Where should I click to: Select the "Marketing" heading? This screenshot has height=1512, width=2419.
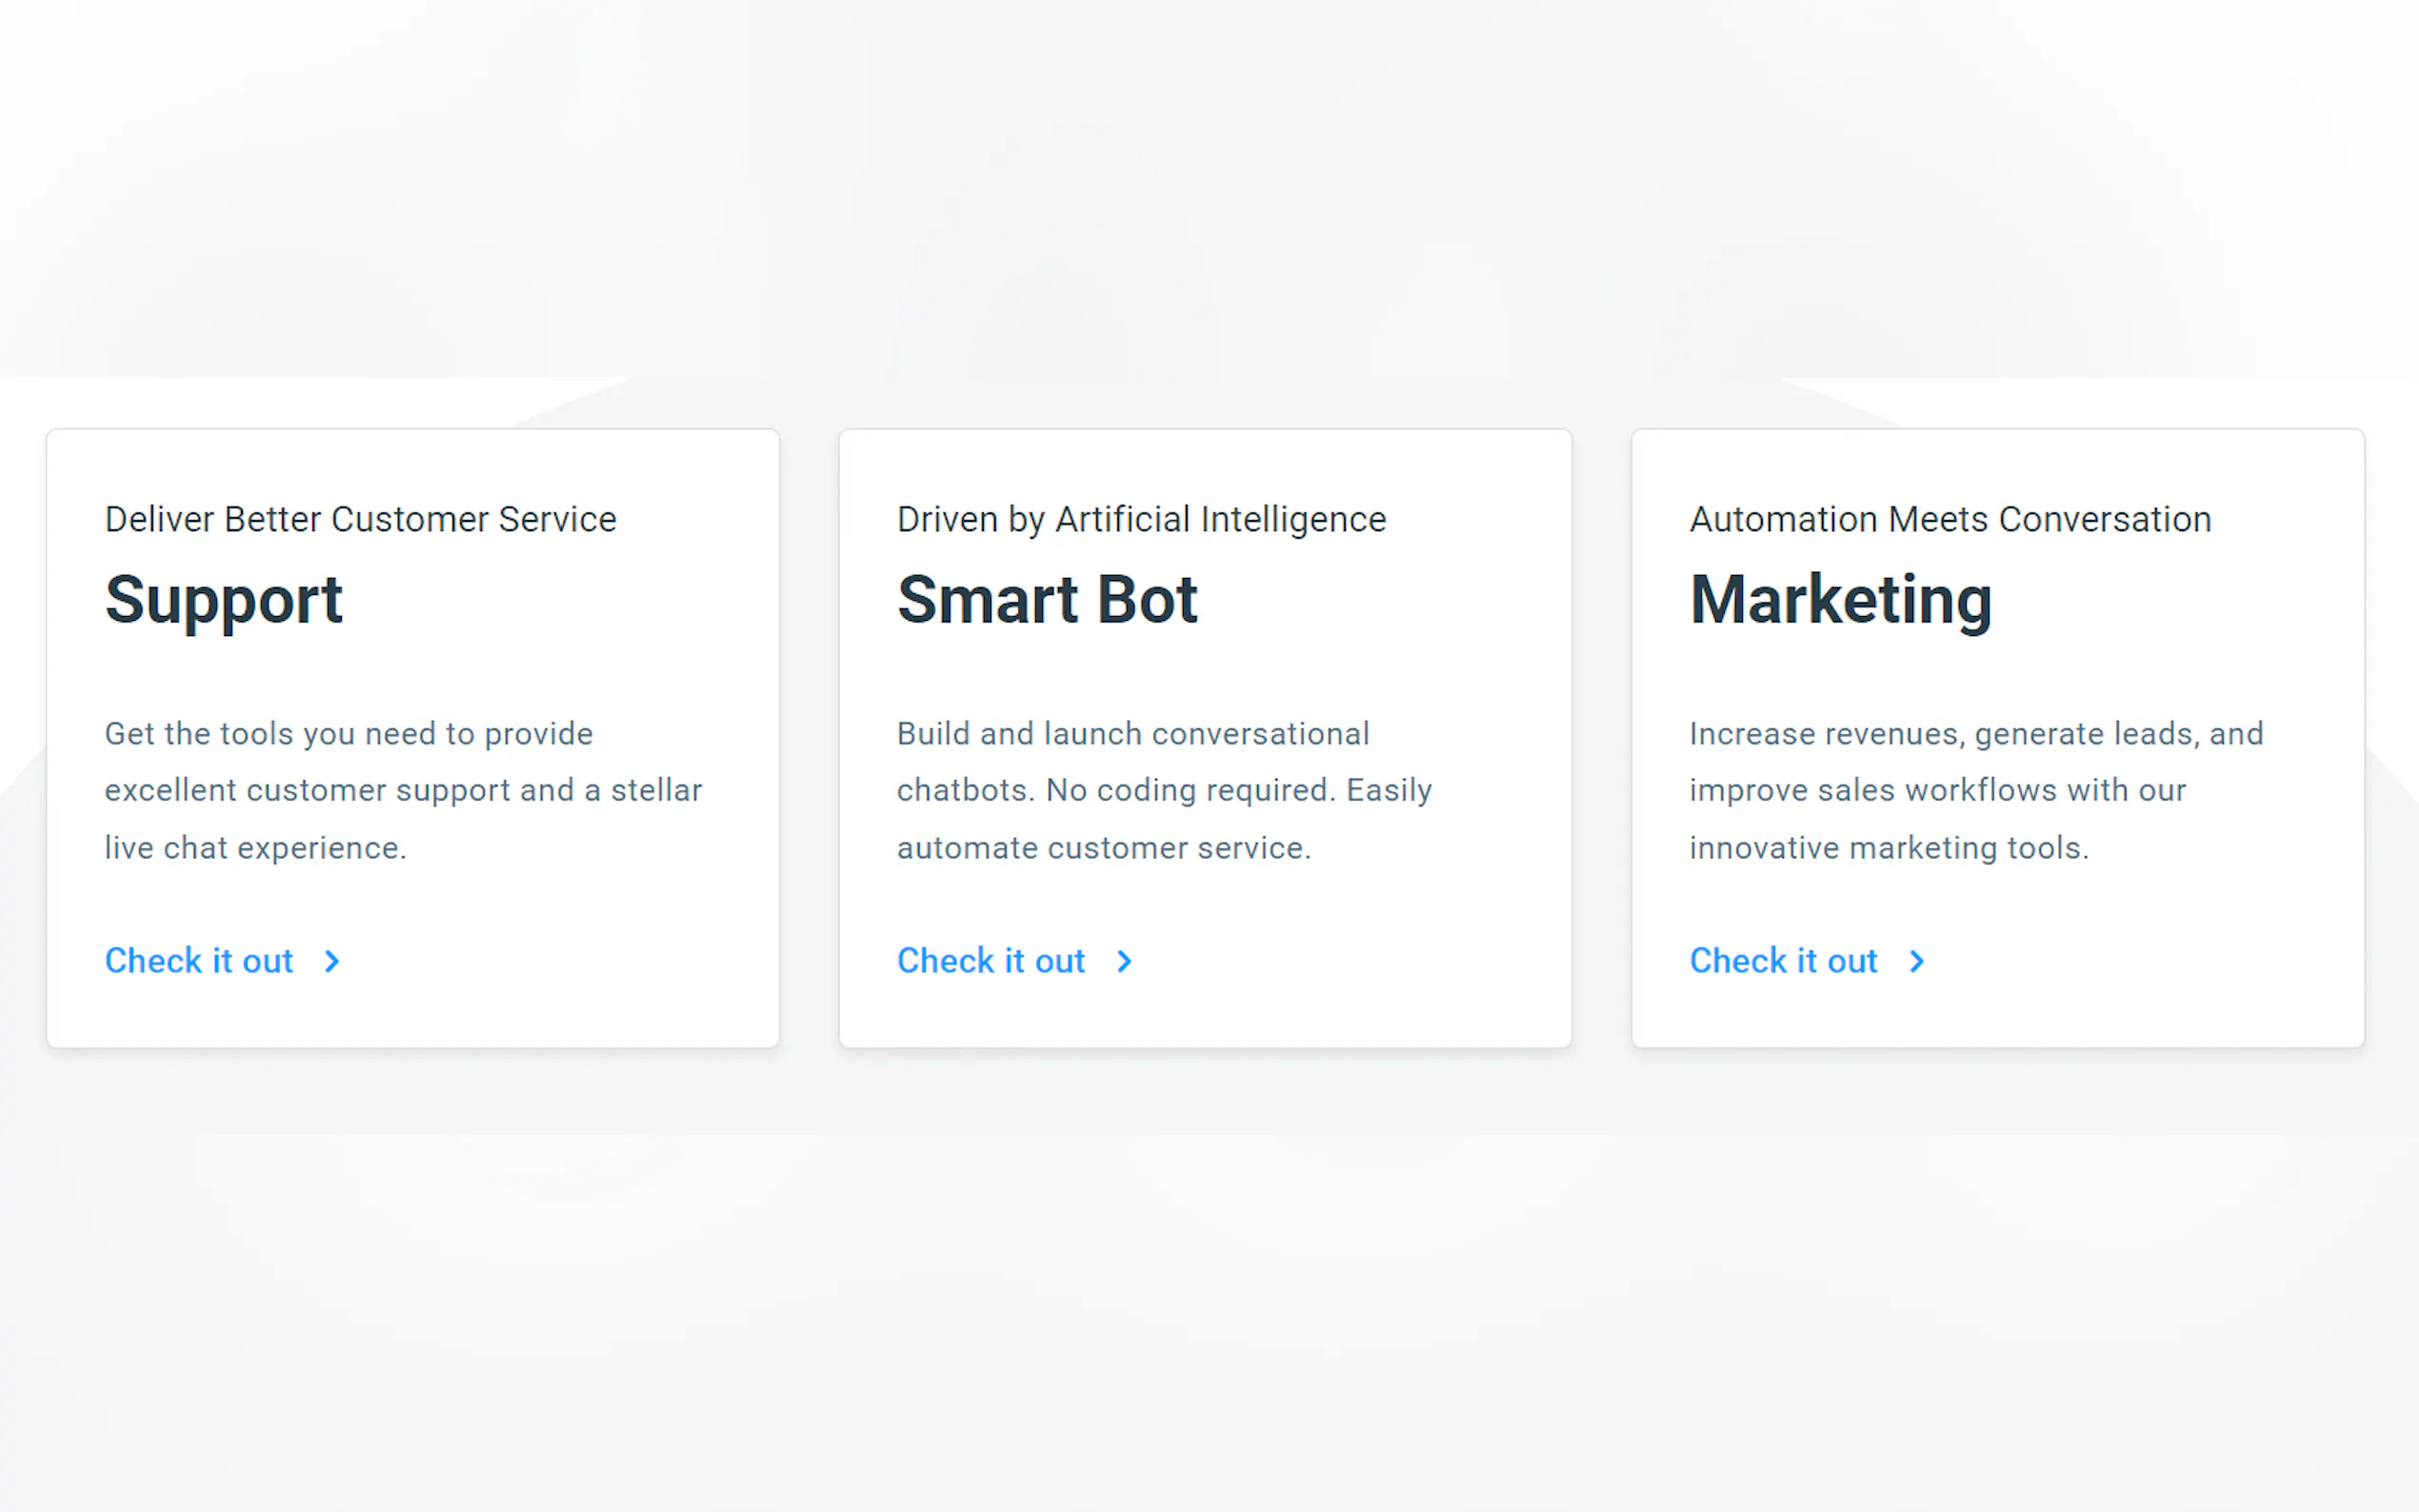click(1840, 600)
